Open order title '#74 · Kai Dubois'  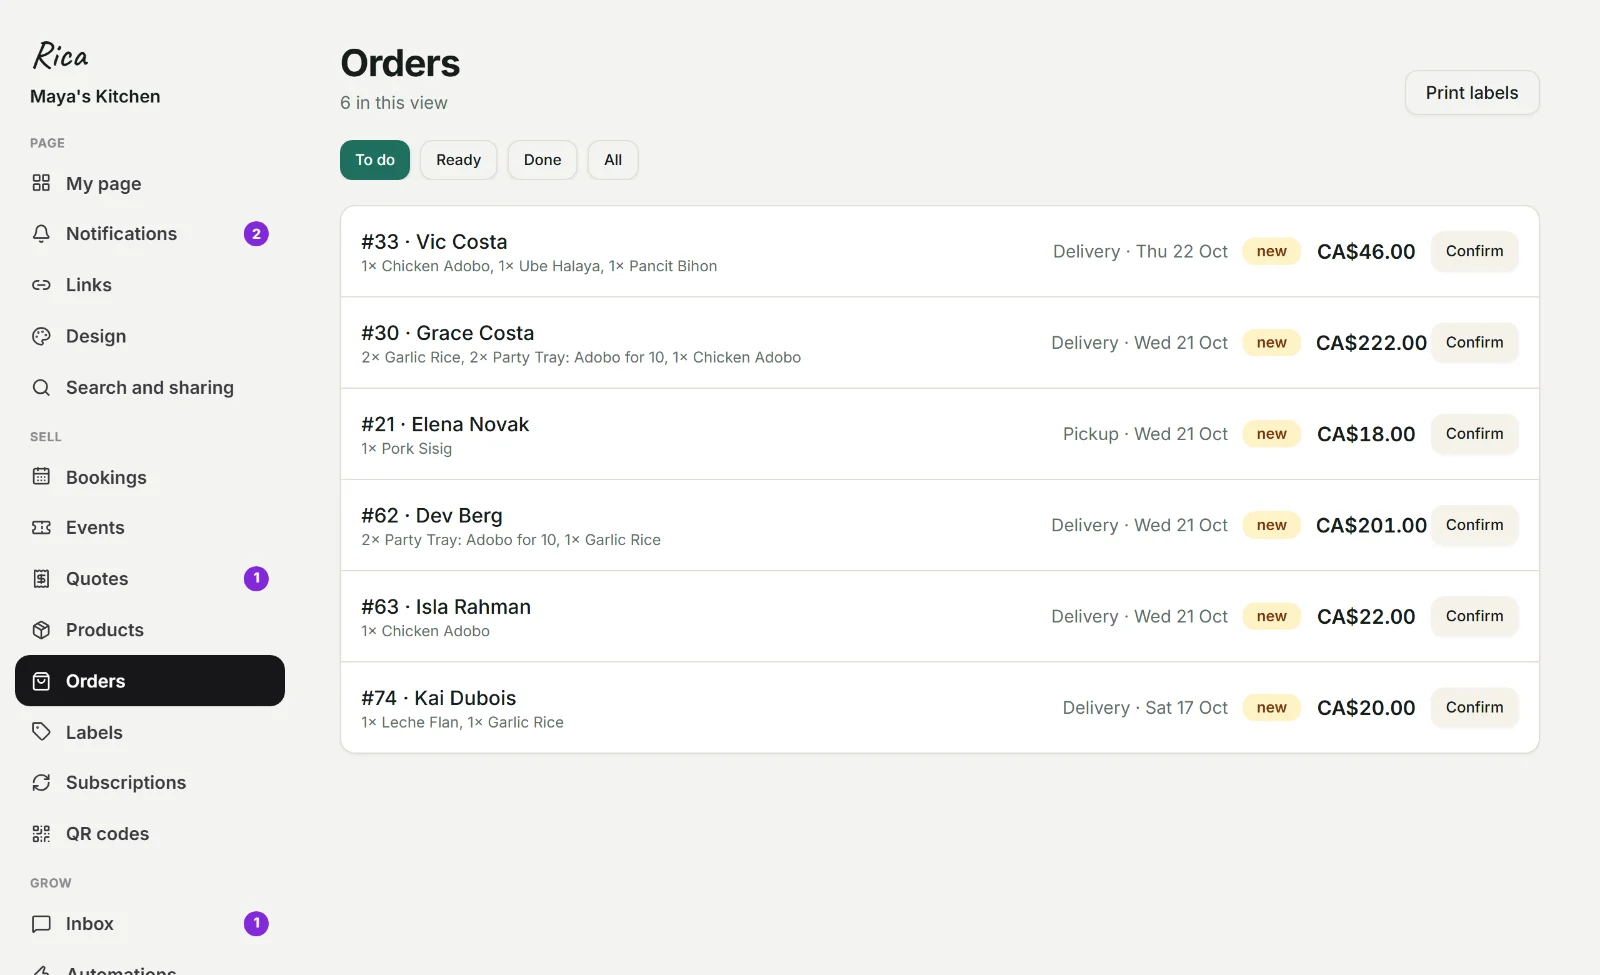pos(439,698)
